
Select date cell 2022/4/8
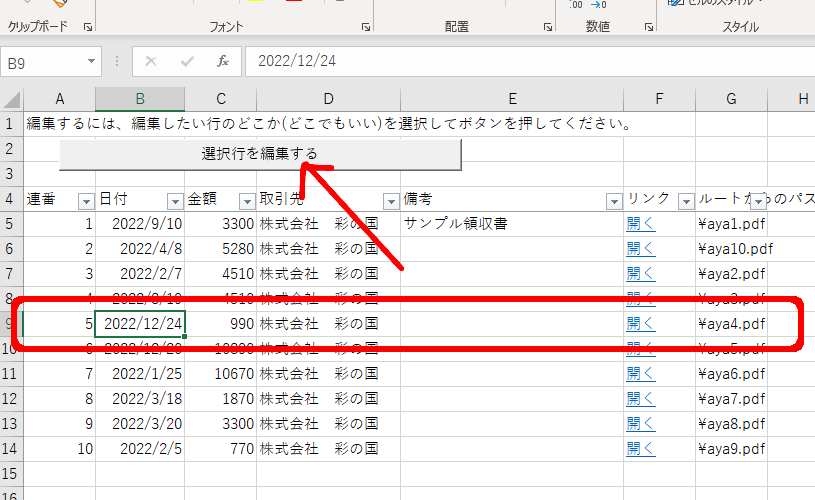[140, 249]
